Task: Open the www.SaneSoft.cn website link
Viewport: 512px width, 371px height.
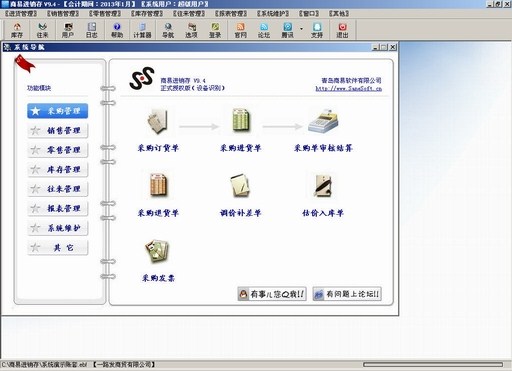Action: (348, 88)
